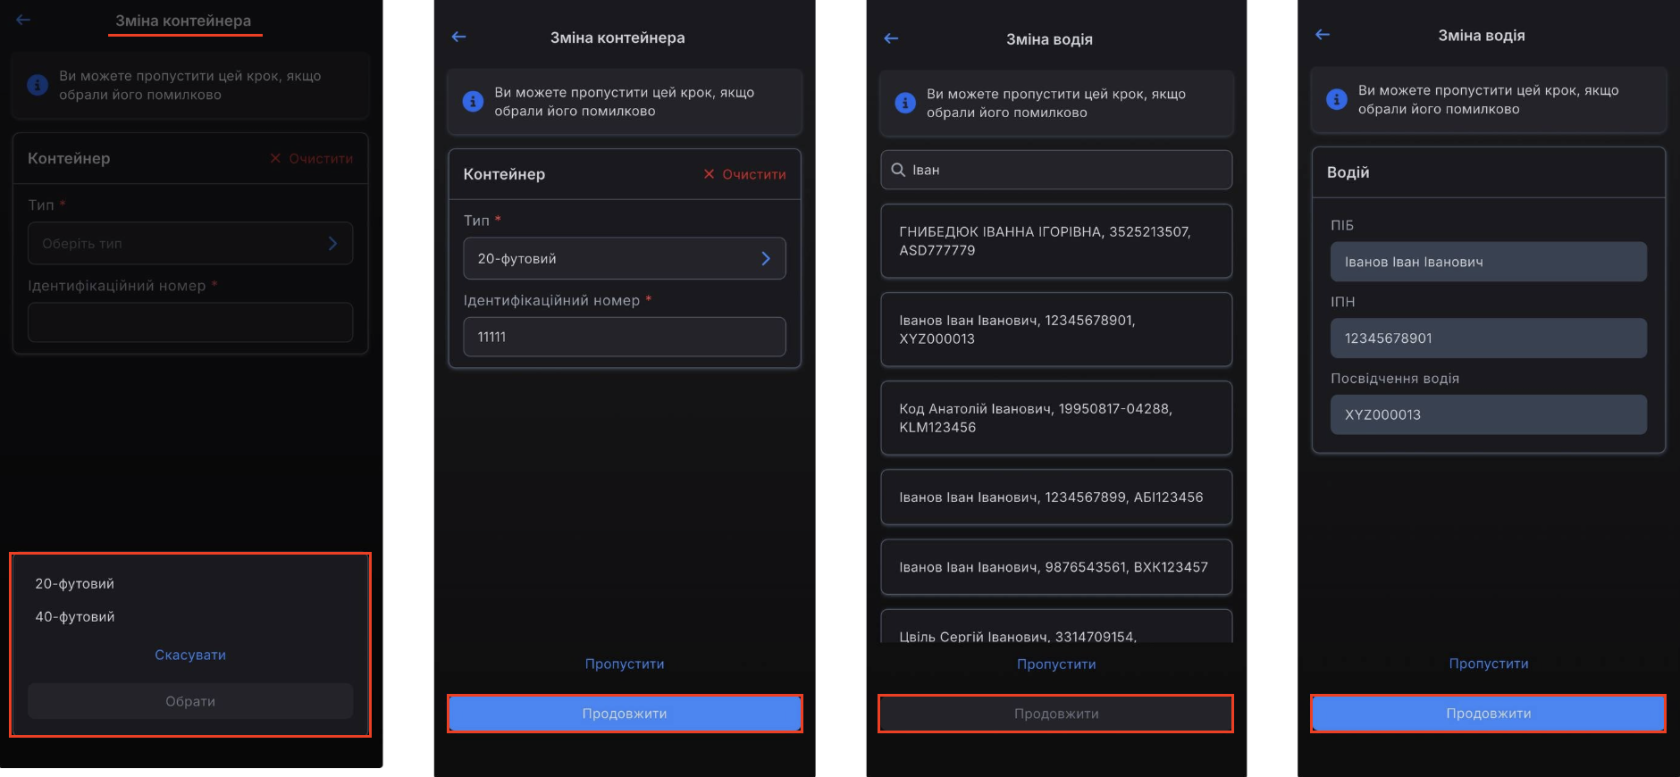This screenshot has height=777, width=1680.
Task: Select 20-футовий option in the picker
Action: (75, 583)
